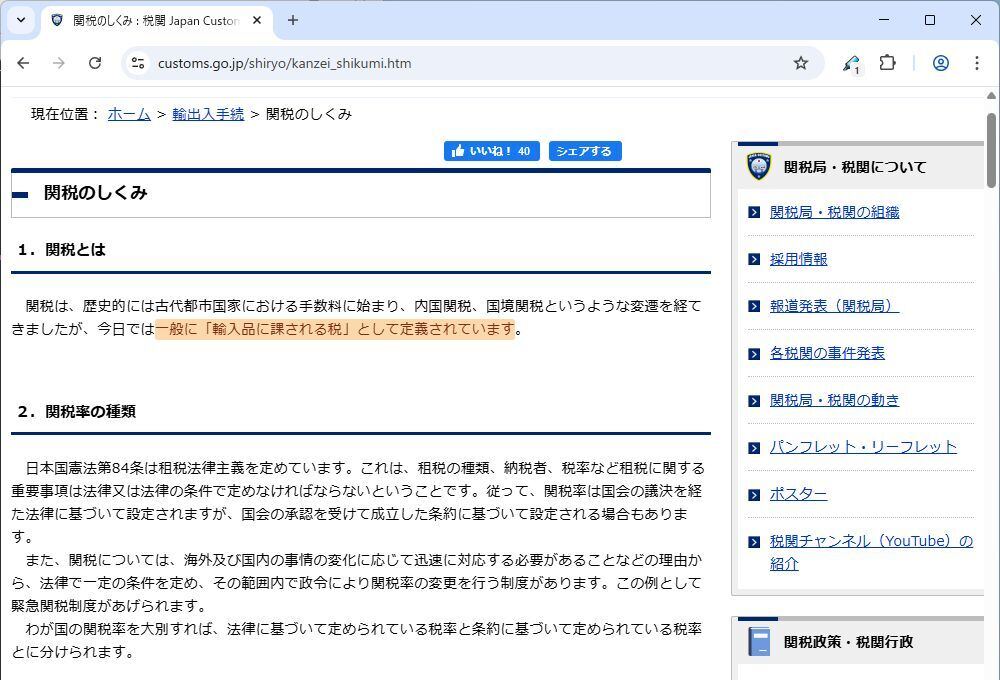Minimize the Chrome window
Screen dimensions: 1000x680
[884, 20]
